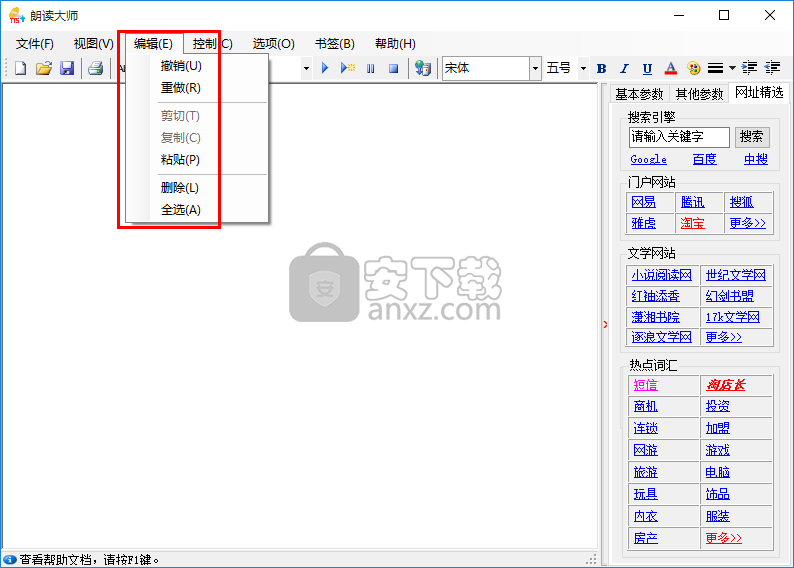The height and width of the screenshot is (568, 794).
Task: Open the 小说阅读网 link
Action: (661, 275)
